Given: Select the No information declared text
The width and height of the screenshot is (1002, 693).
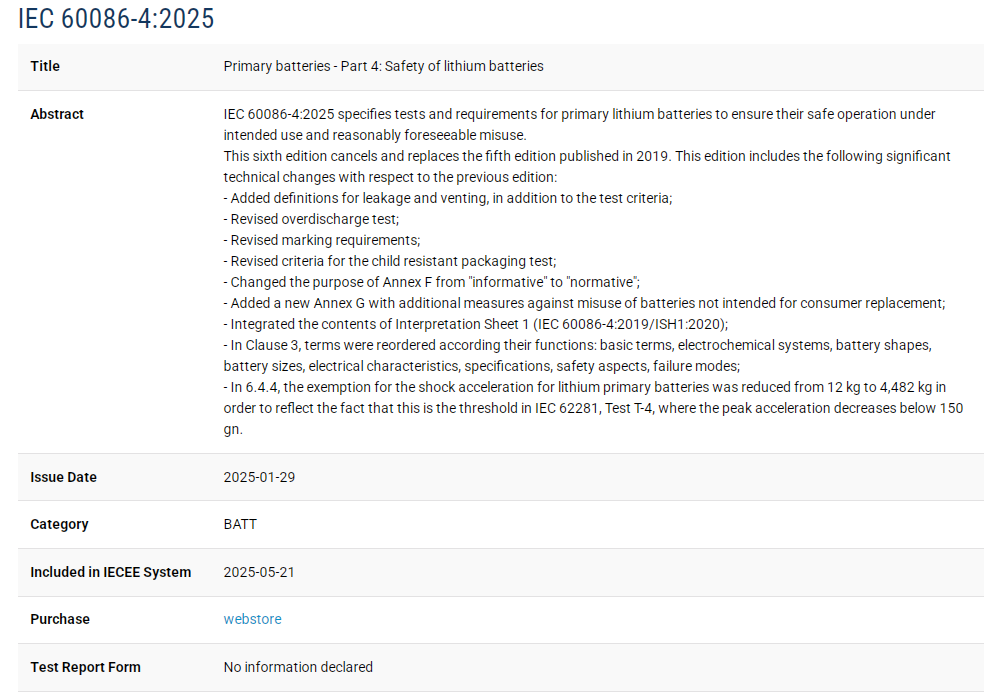Looking at the screenshot, I should [x=298, y=667].
